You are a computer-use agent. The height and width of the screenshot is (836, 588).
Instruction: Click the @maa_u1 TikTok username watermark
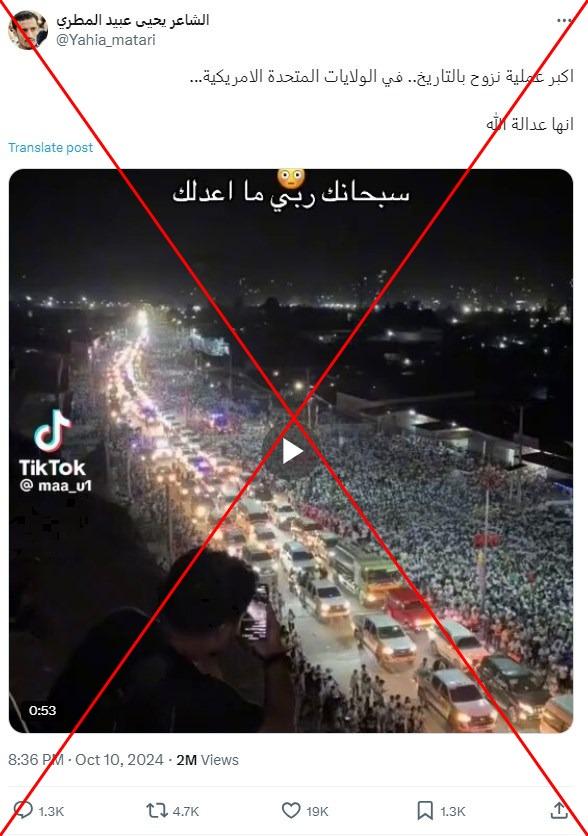[56, 486]
